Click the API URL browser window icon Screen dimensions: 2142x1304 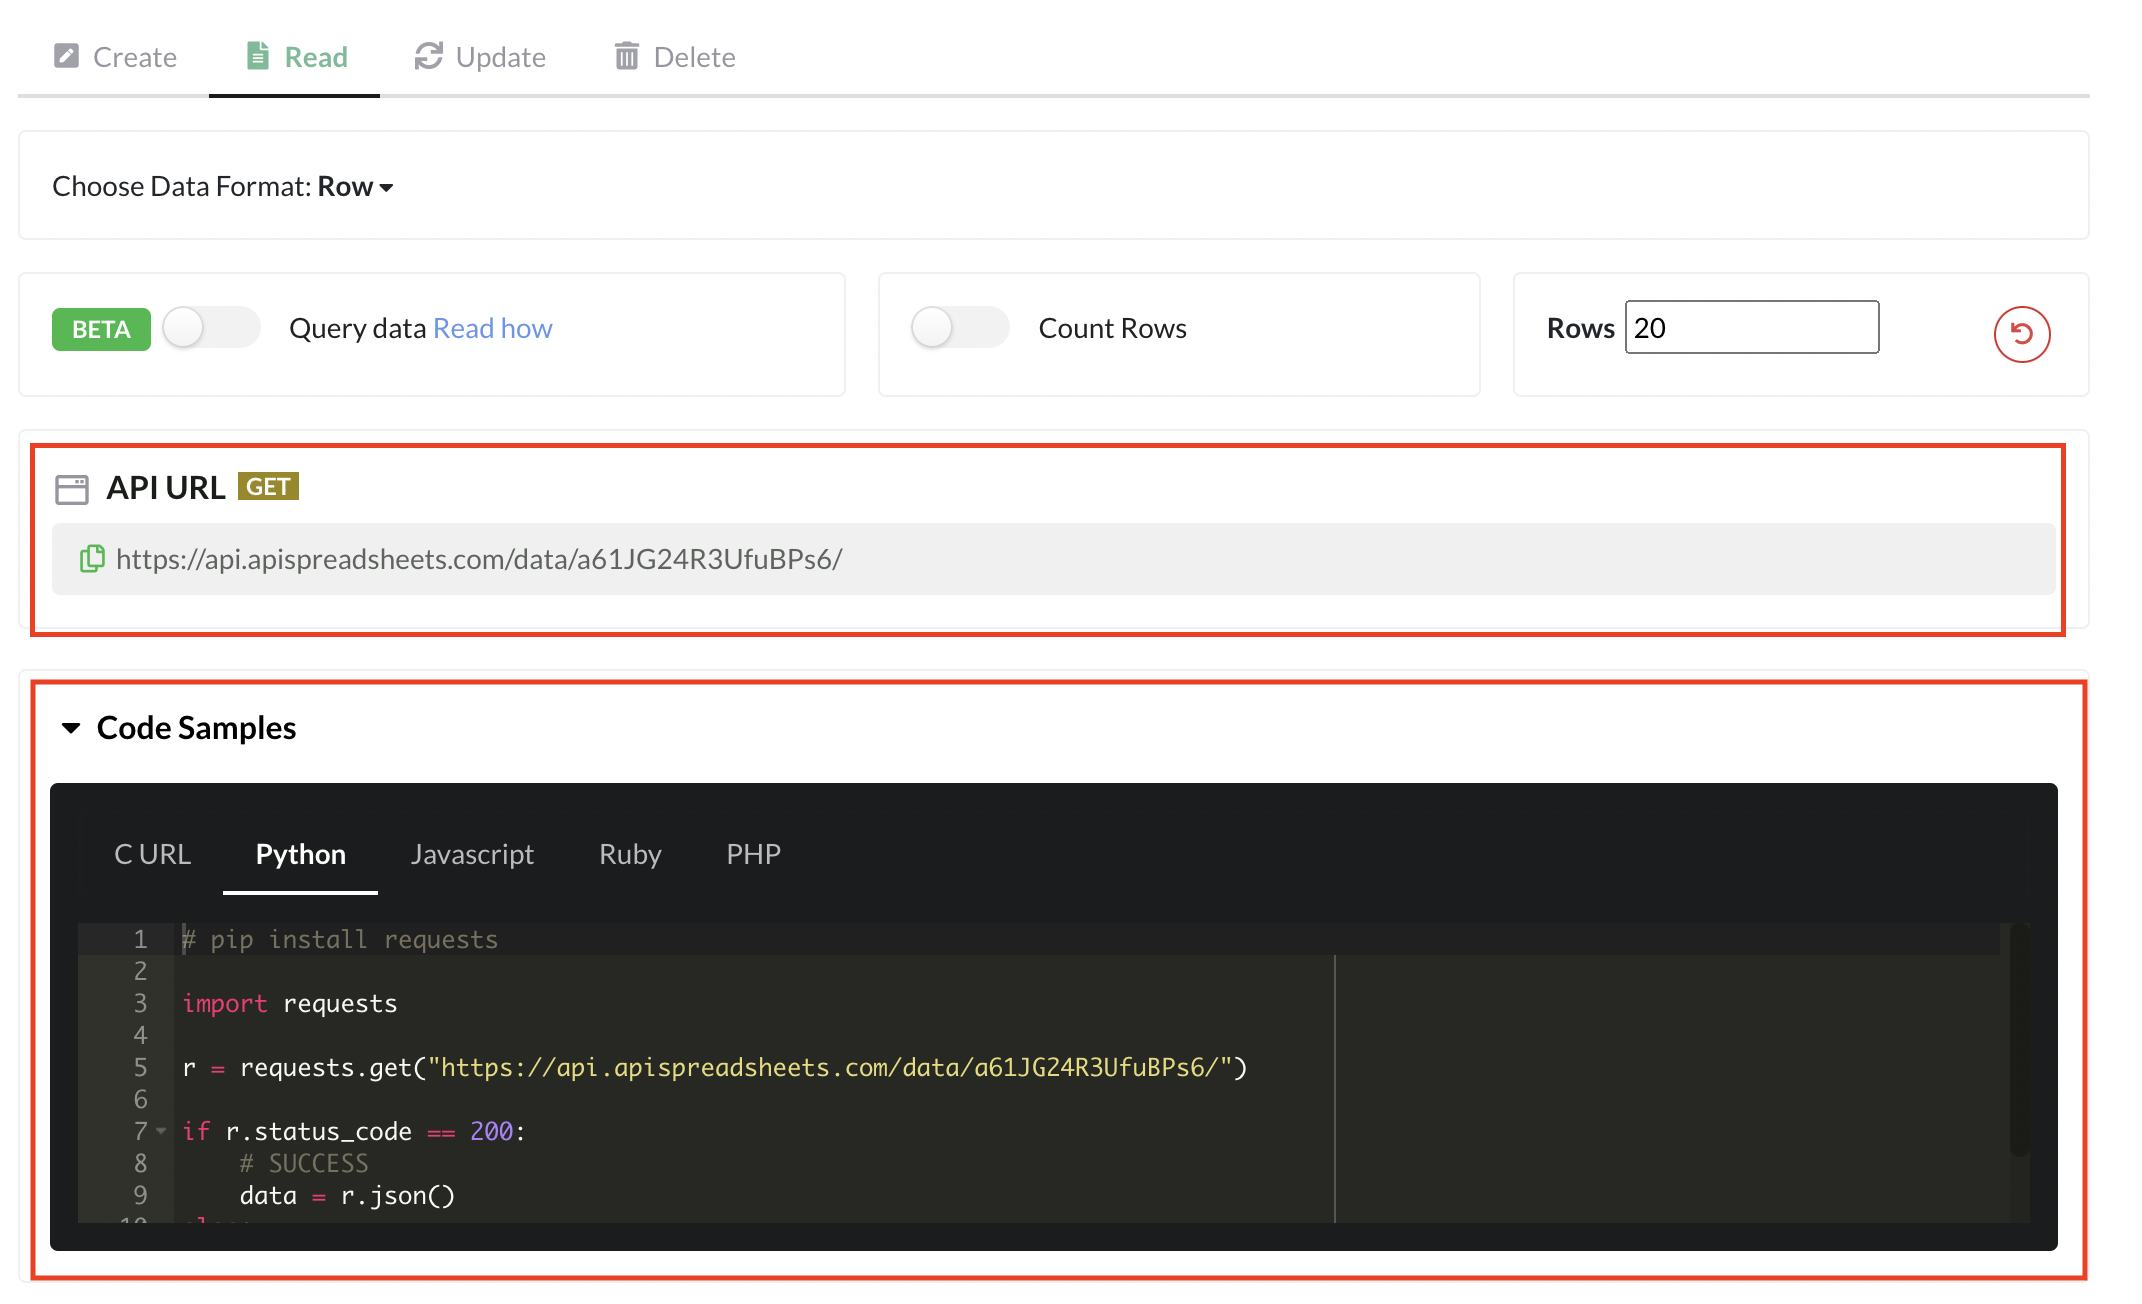72,489
